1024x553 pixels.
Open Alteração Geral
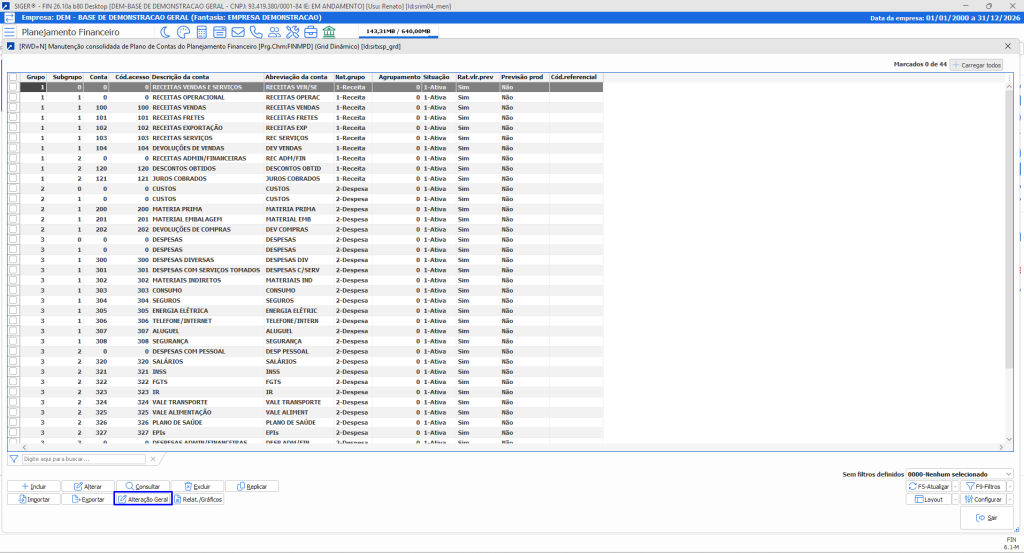(x=143, y=499)
